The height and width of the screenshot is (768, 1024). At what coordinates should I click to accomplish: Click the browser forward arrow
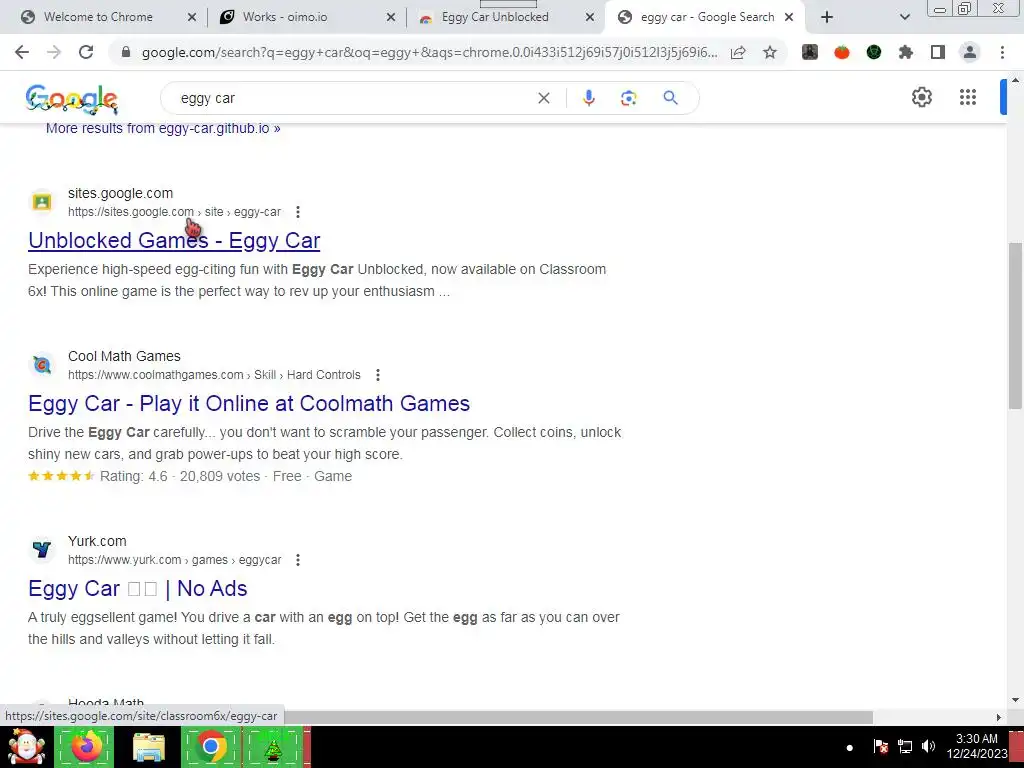tap(54, 52)
